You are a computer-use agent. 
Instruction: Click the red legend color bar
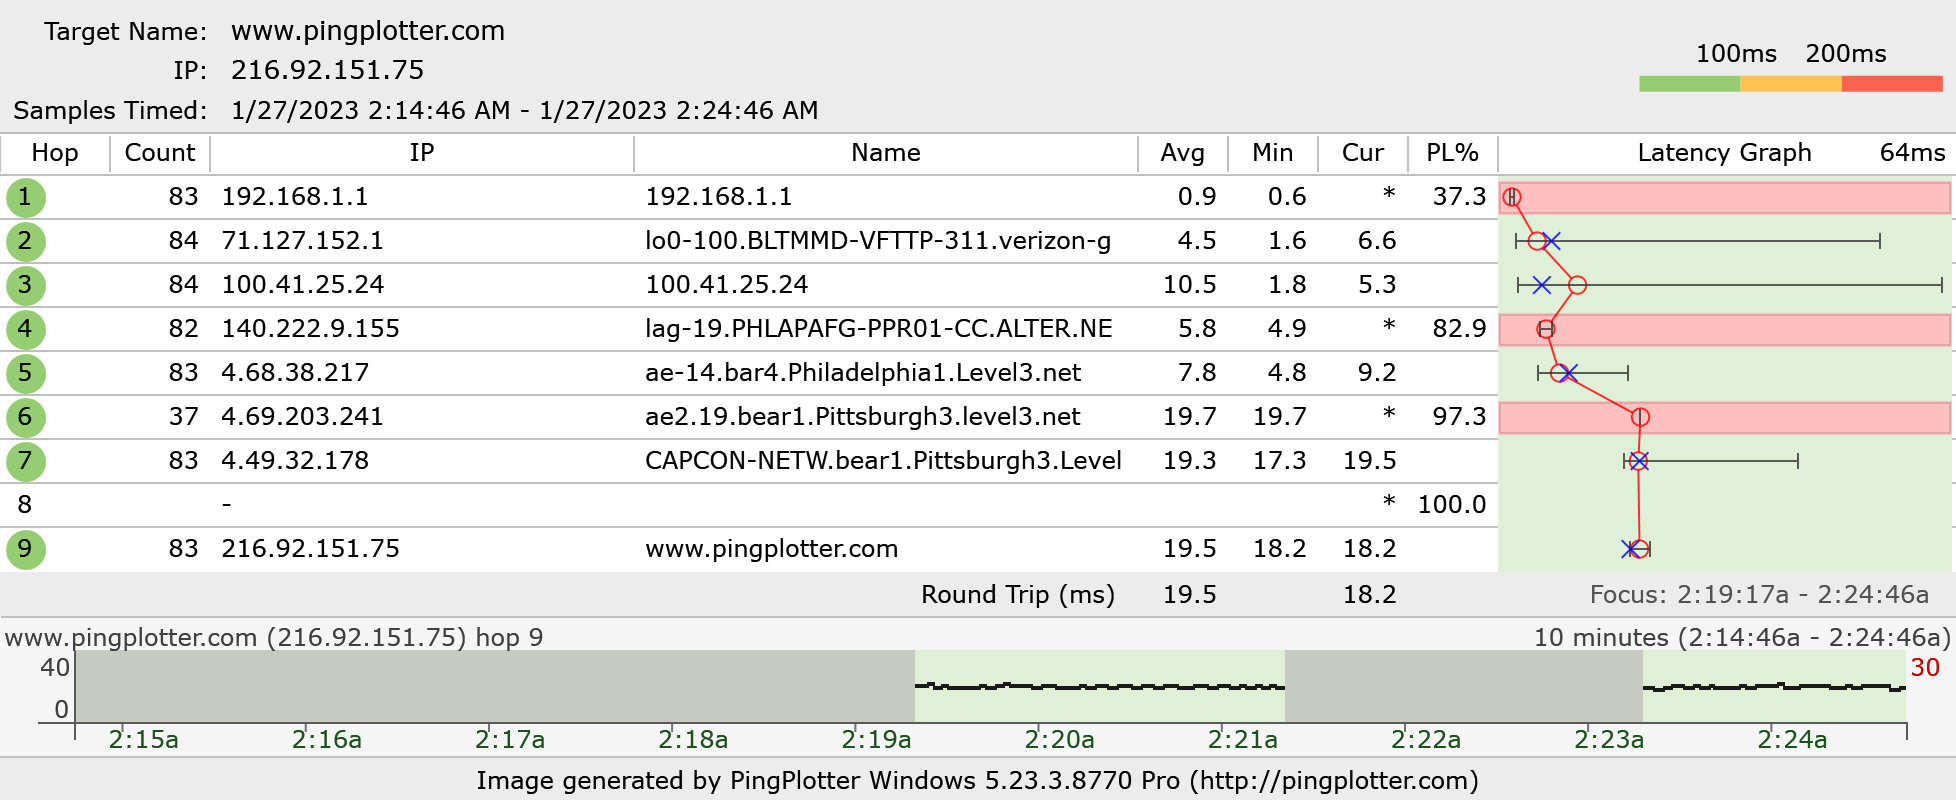(x=1892, y=84)
